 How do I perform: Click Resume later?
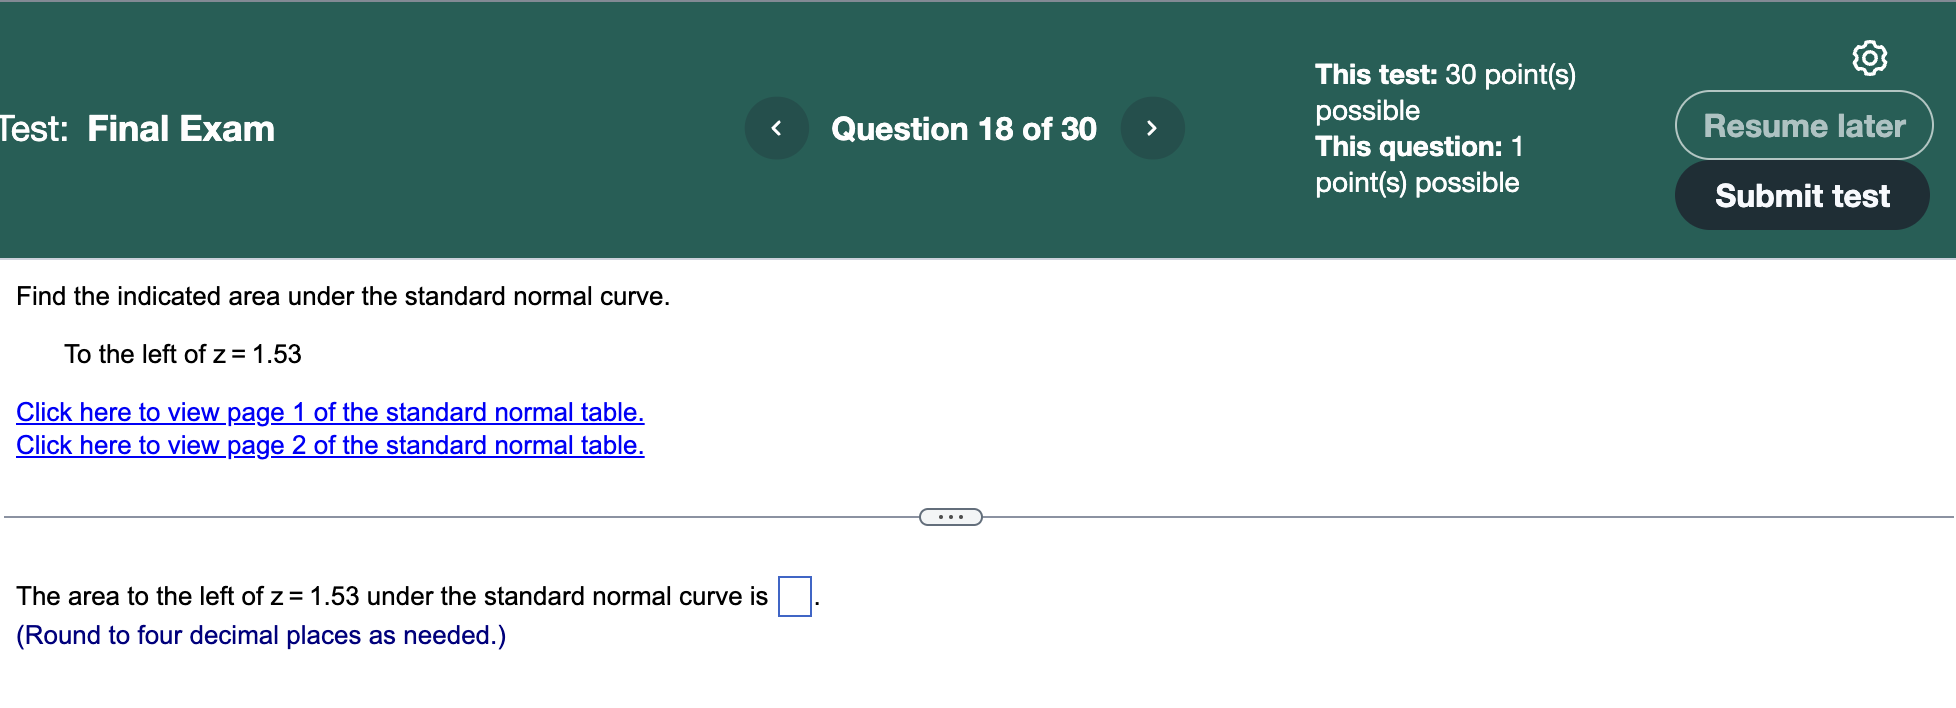[x=1803, y=126]
